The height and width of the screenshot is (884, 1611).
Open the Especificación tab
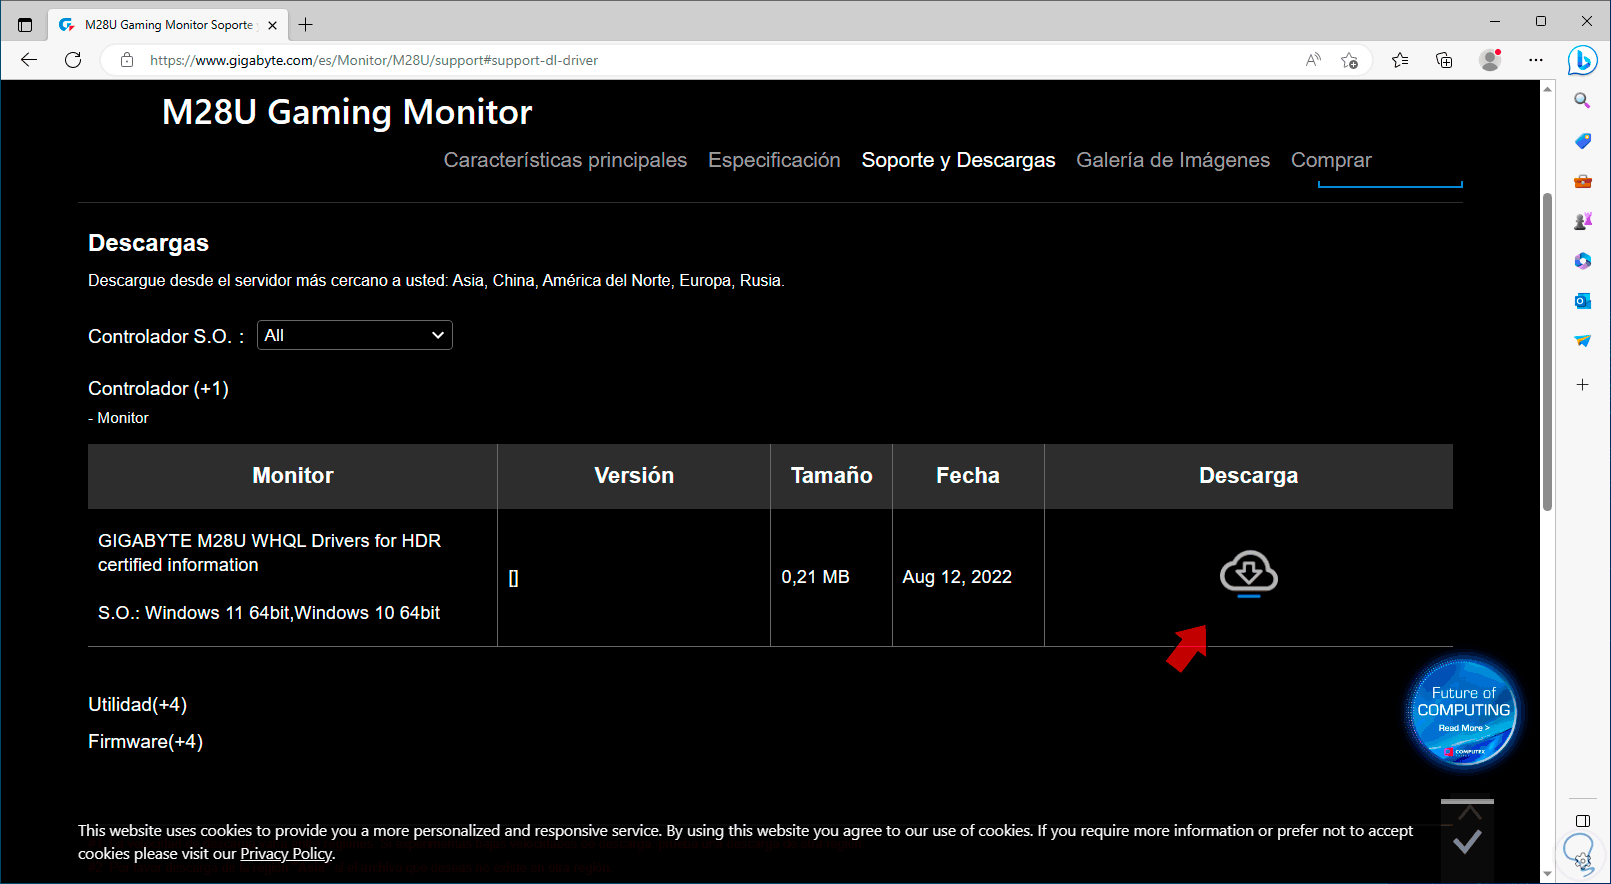pyautogui.click(x=774, y=160)
